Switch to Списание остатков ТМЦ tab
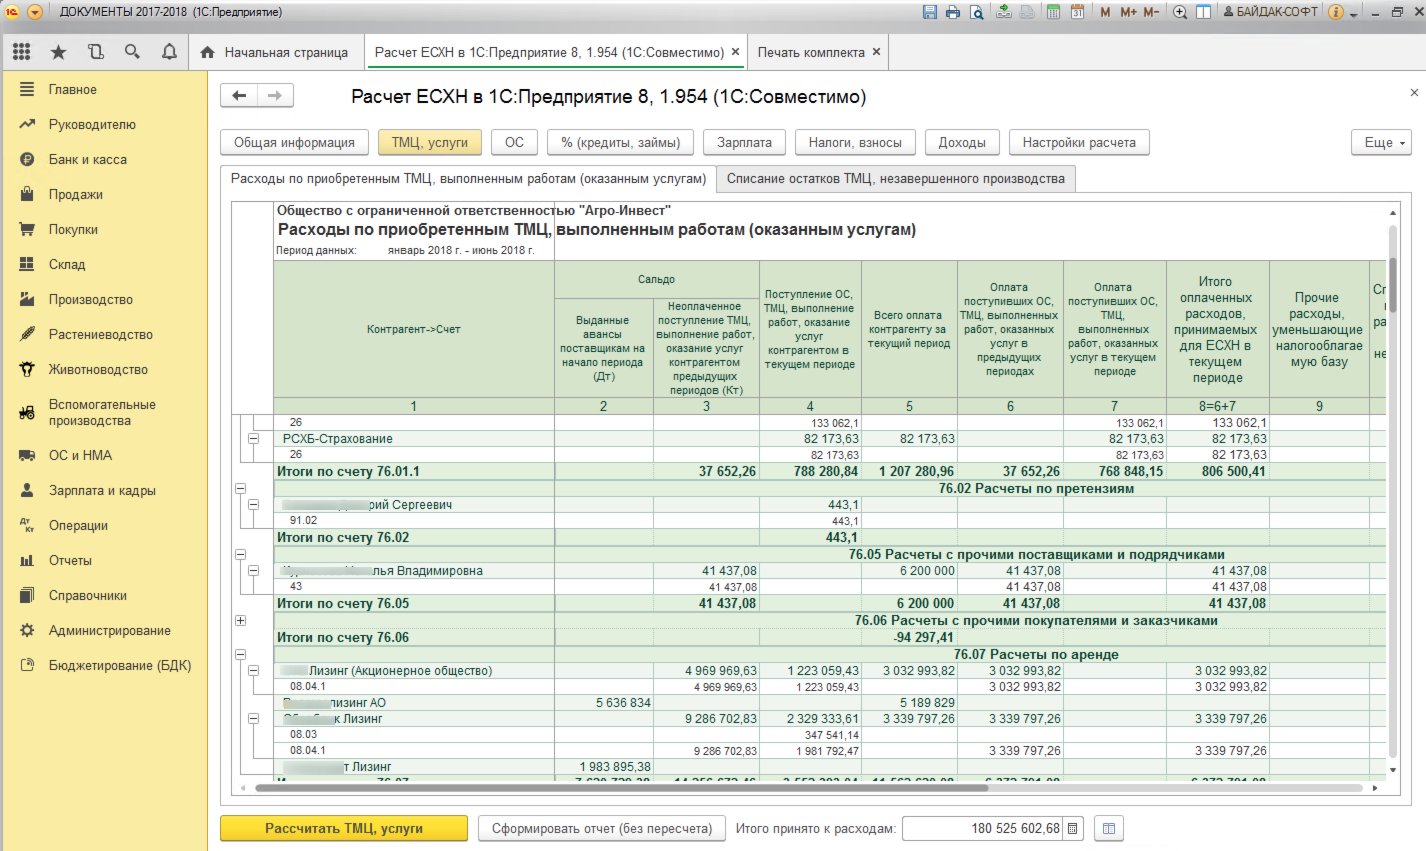Screen dimensions: 1426x851 click(896, 179)
